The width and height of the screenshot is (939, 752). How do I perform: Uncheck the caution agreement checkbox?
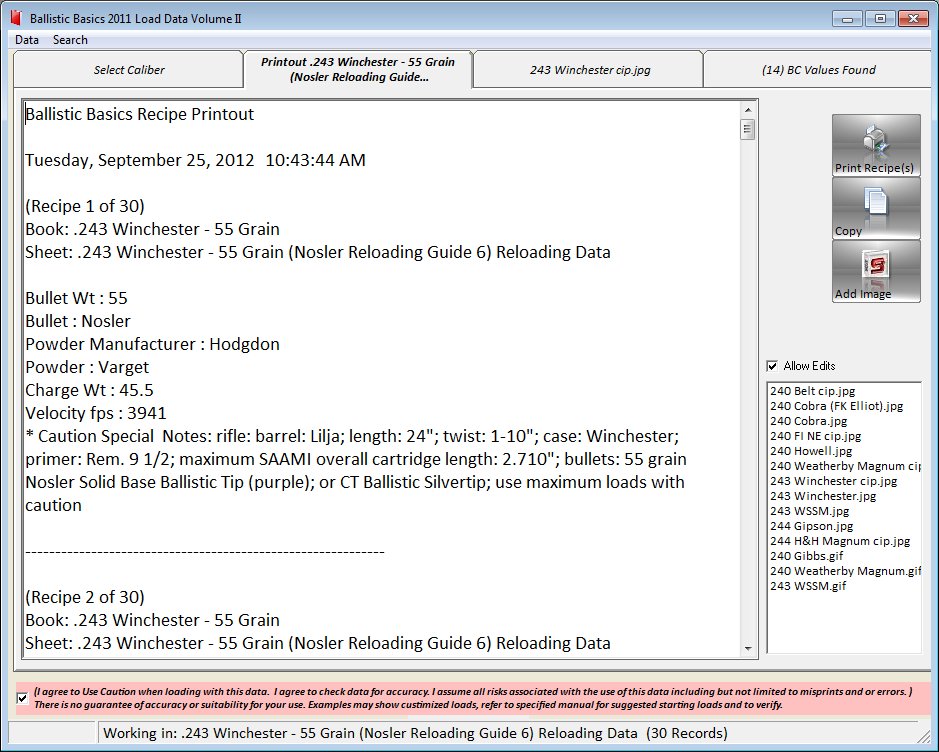(23, 697)
